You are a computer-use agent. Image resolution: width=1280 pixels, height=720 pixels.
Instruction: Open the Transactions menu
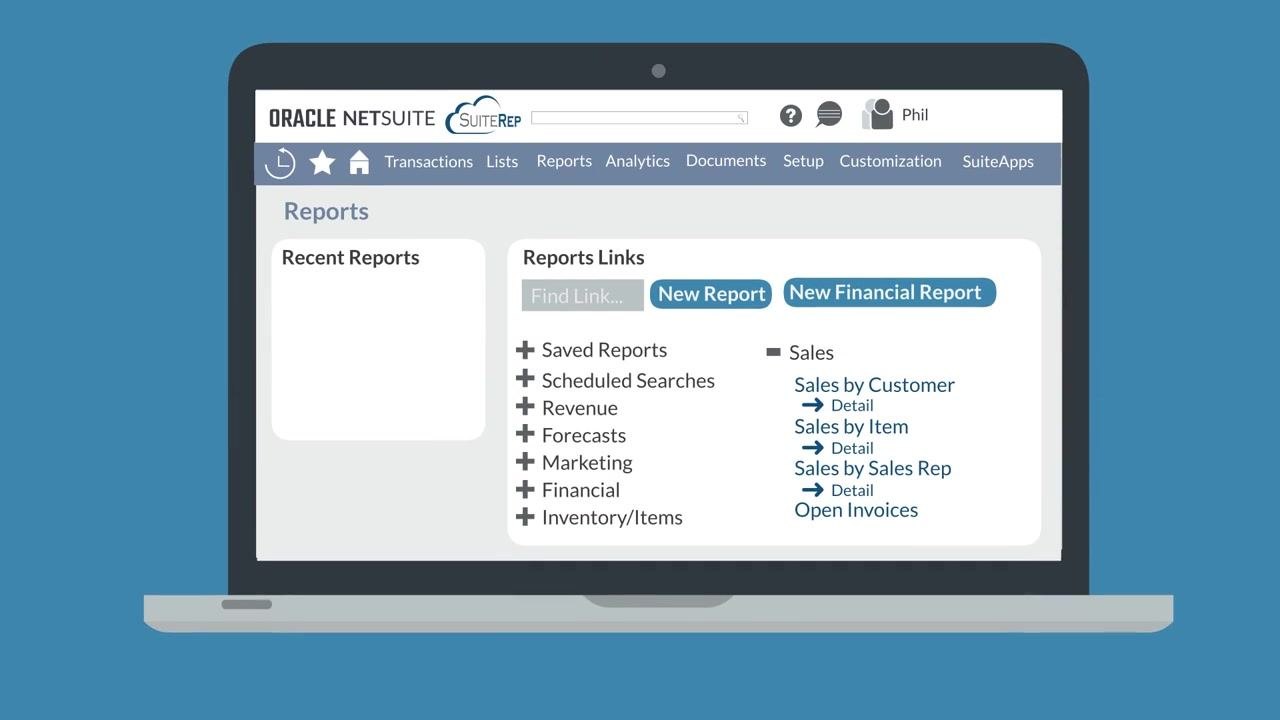[x=428, y=162]
